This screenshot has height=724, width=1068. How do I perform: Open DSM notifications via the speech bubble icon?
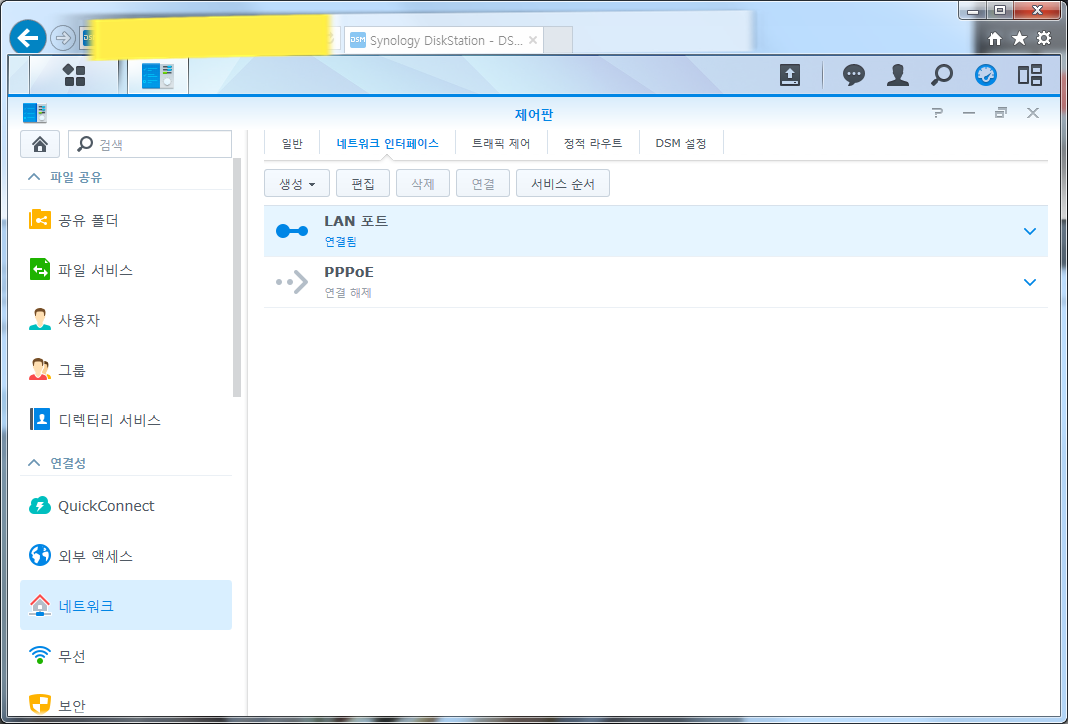tap(853, 74)
